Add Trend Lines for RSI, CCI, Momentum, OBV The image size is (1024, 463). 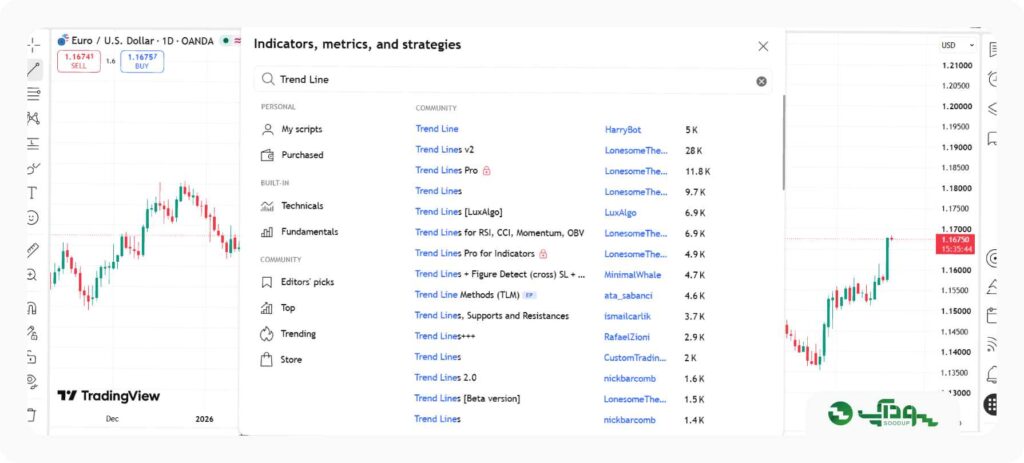500,232
